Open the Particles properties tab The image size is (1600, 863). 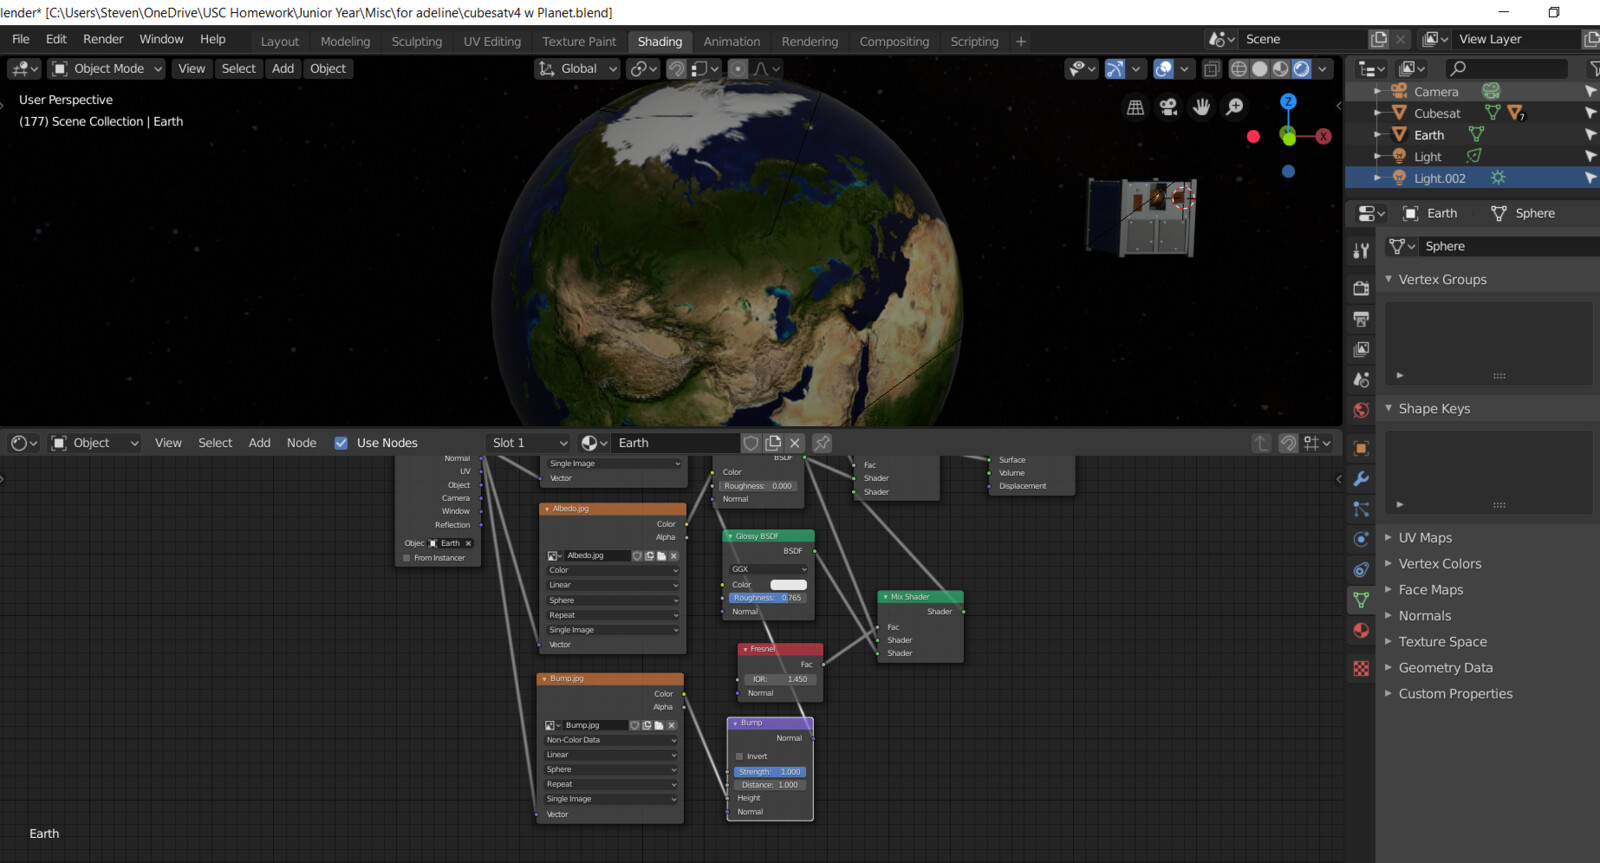(1361, 509)
